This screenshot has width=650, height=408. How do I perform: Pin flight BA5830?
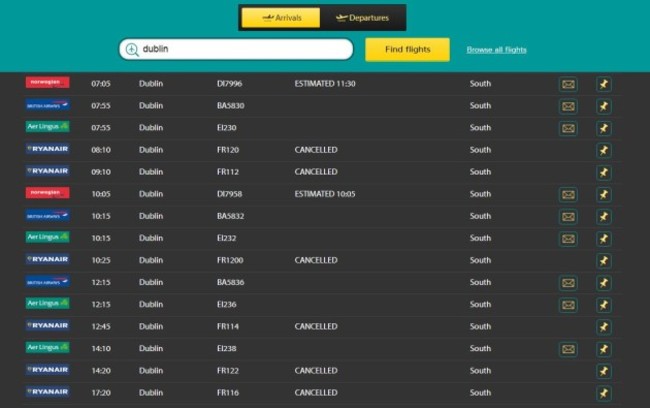[604, 106]
